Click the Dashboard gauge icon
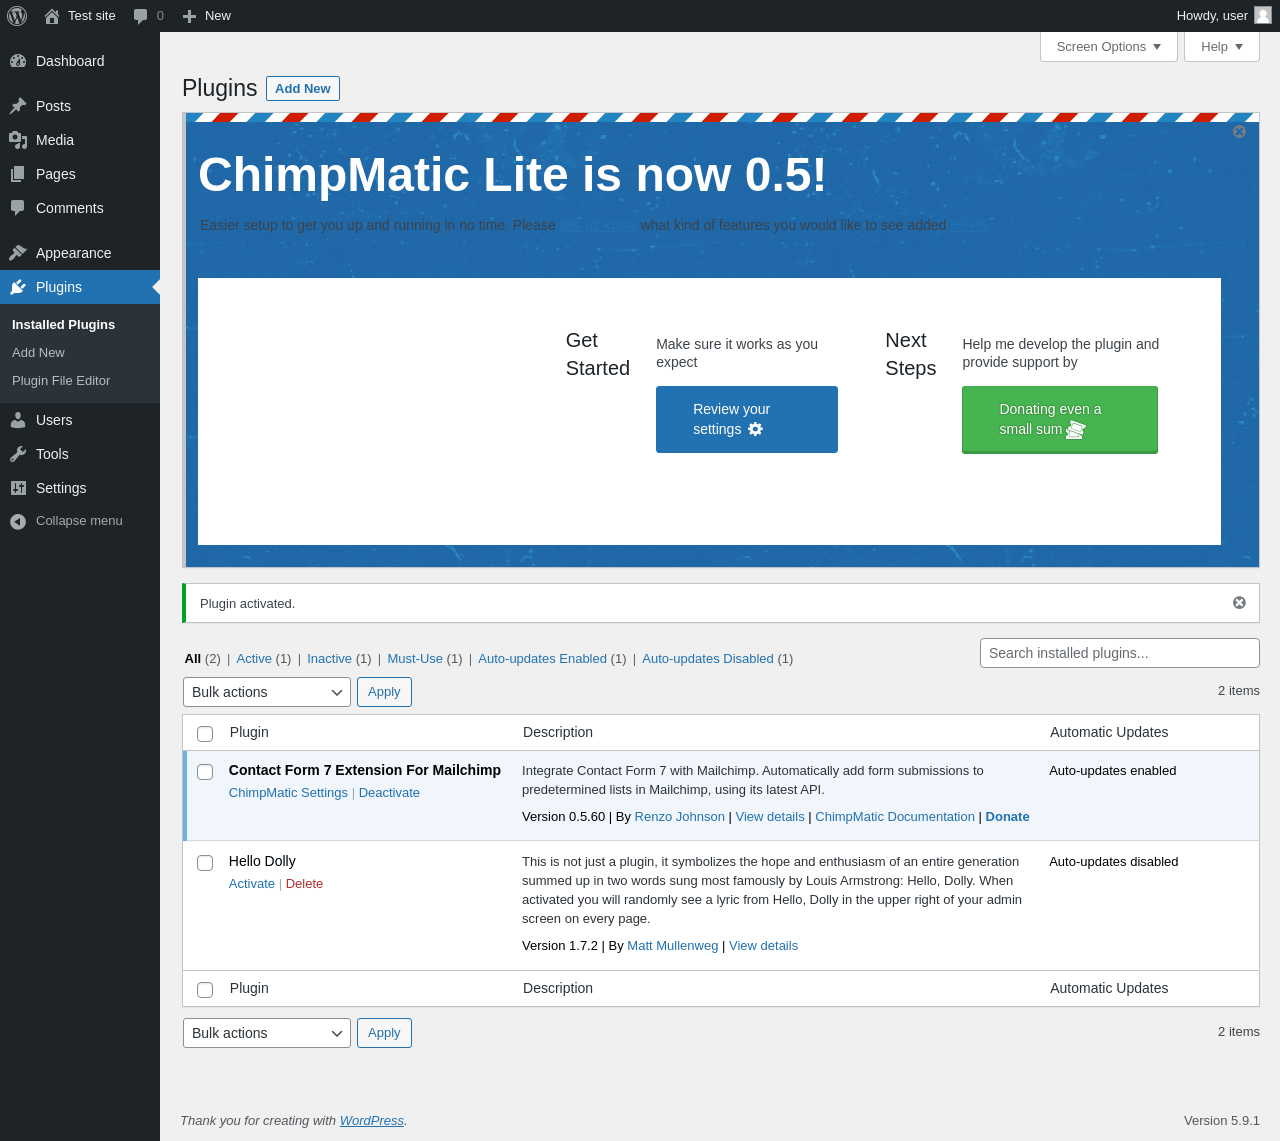 tap(18, 61)
